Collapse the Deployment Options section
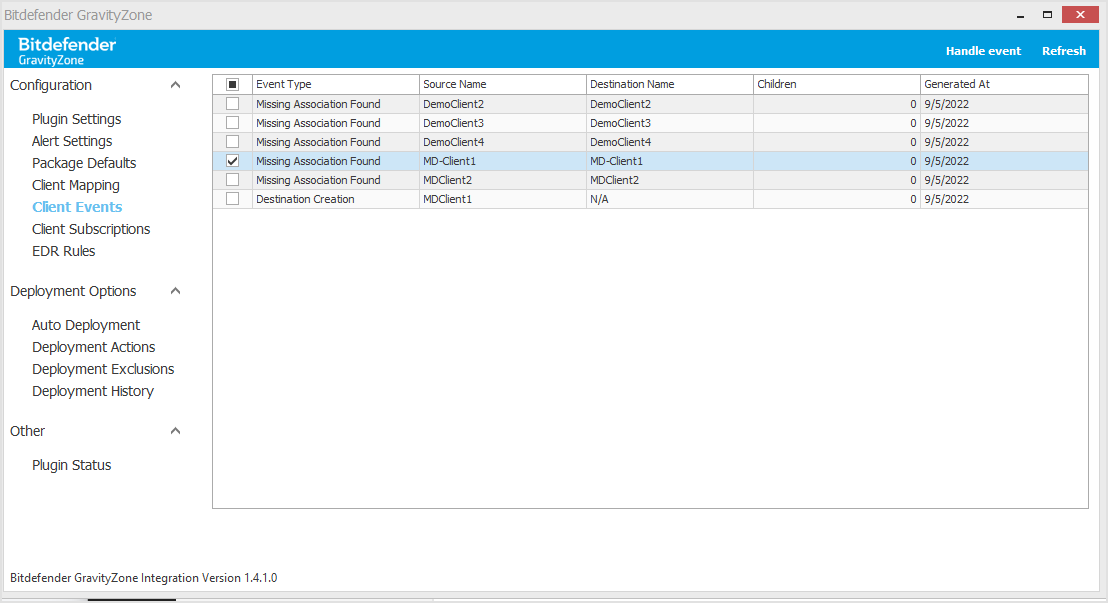This screenshot has height=603, width=1108. [x=175, y=290]
